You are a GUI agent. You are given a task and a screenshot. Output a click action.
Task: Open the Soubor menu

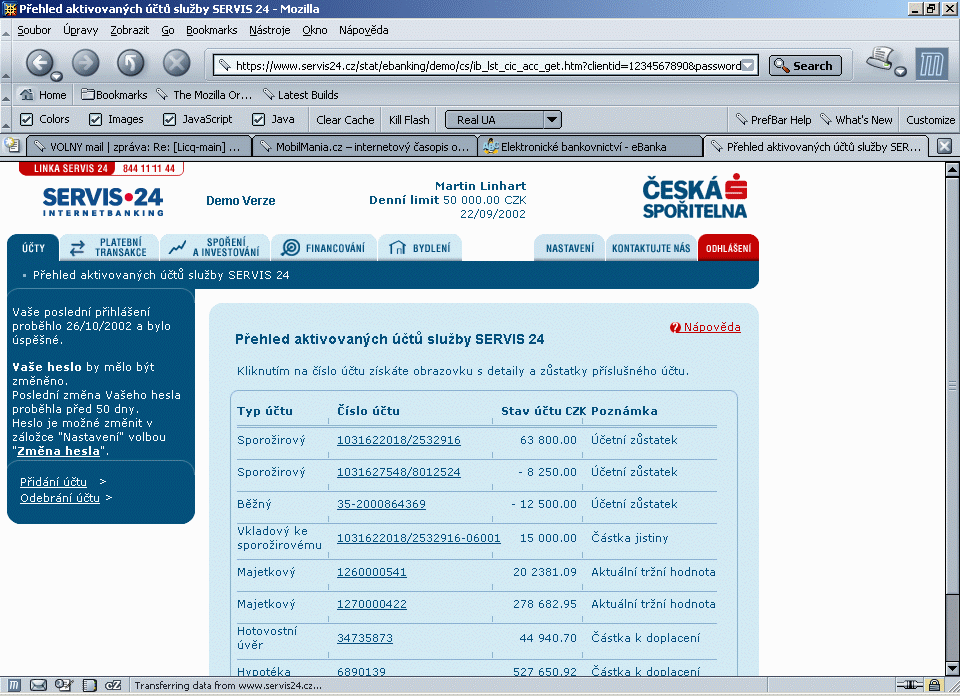(x=34, y=30)
